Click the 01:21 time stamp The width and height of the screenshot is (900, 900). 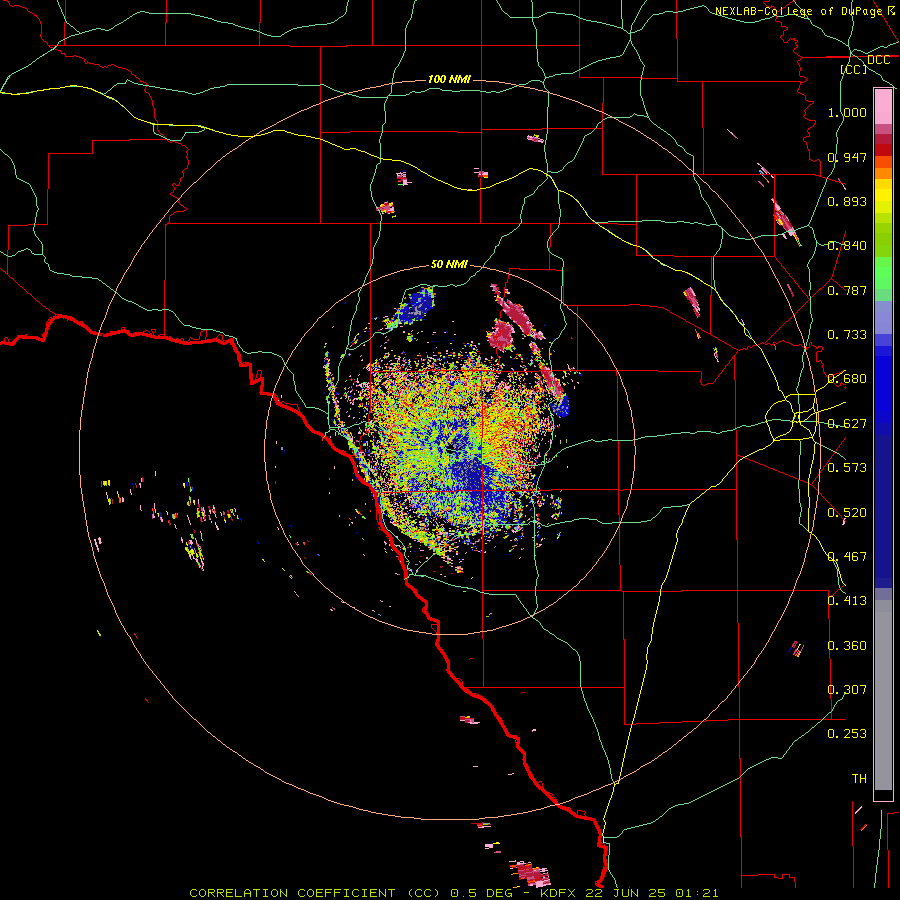click(x=696, y=893)
